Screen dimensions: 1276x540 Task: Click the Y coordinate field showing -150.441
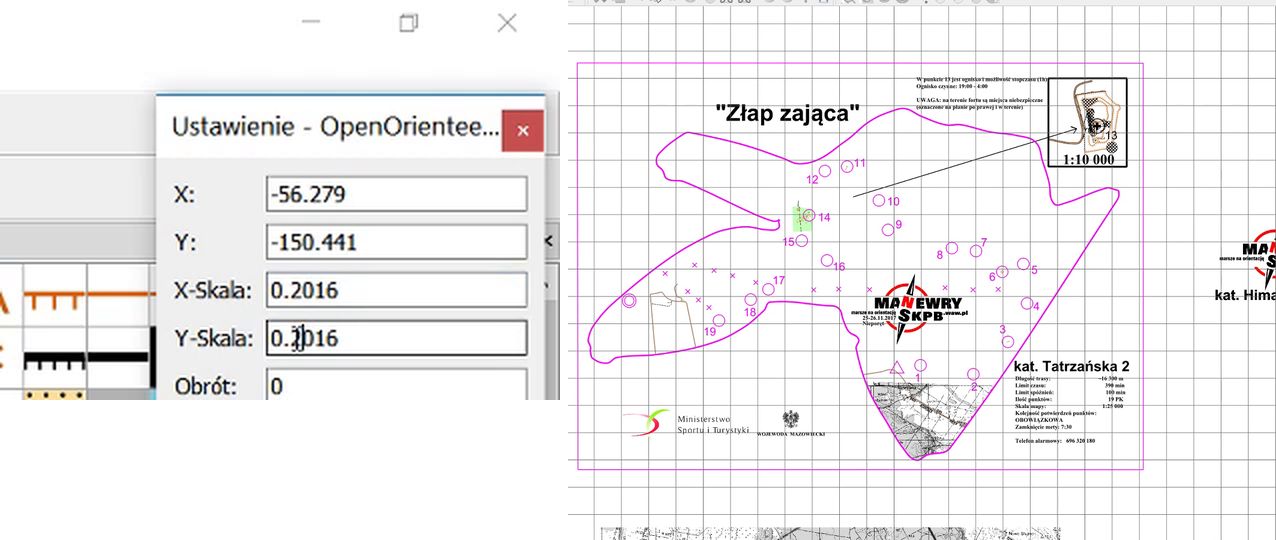coord(397,242)
